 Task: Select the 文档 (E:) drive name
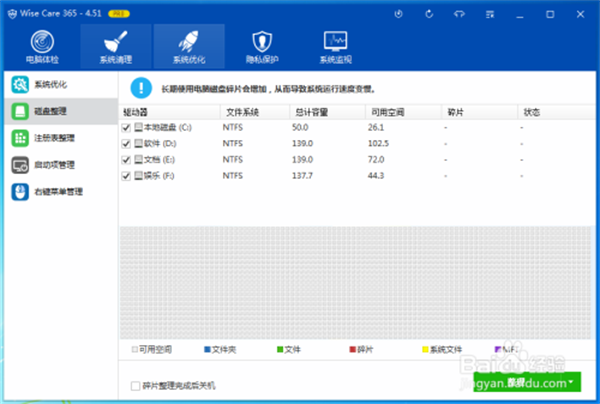pos(159,160)
